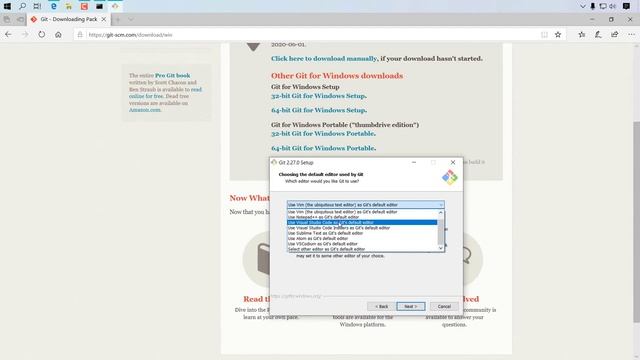Choose 'Use Vim' option in editor list
This screenshot has height=360, width=640.
click(x=362, y=212)
